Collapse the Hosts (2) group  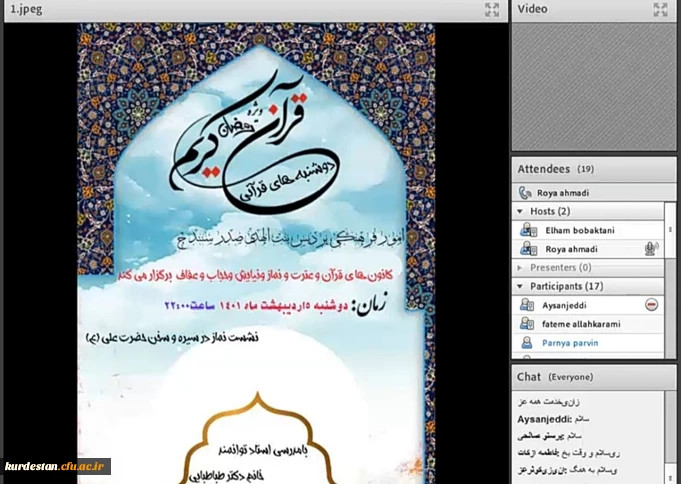coord(520,212)
